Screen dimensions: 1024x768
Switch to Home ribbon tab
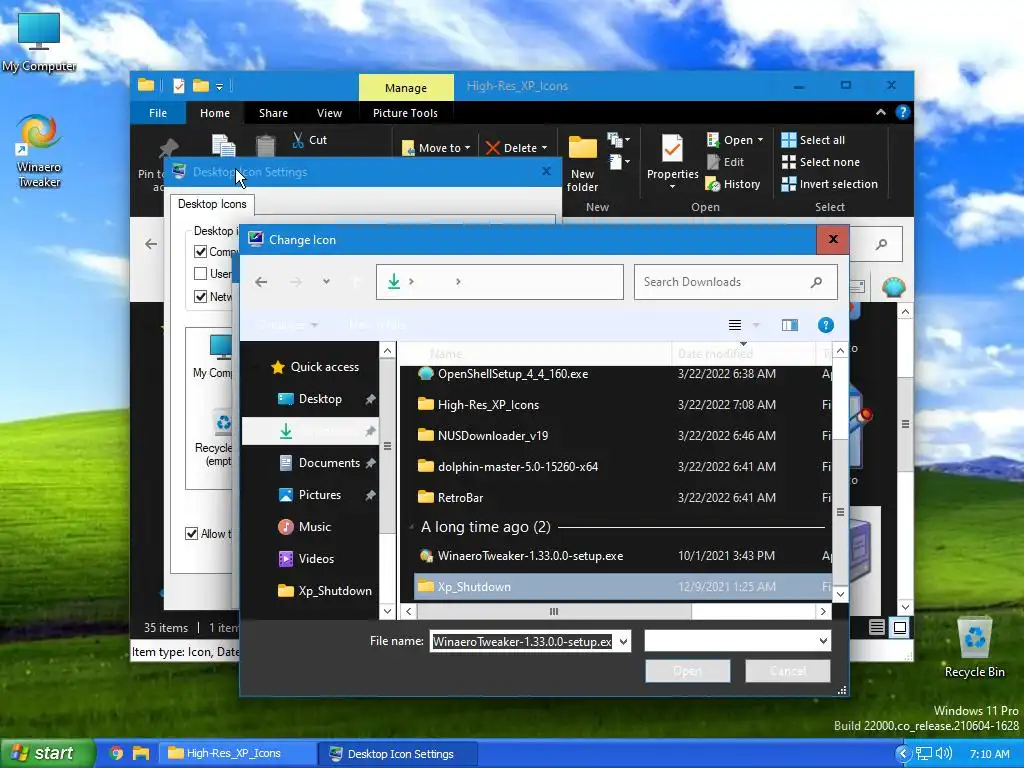click(215, 113)
